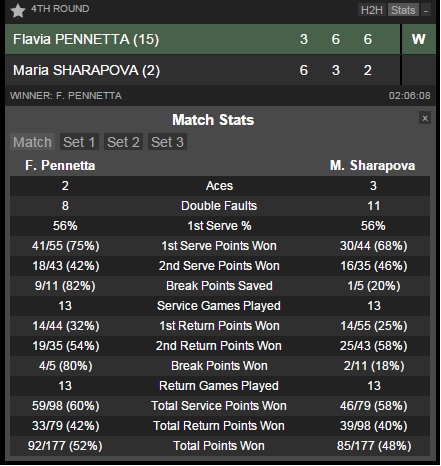Image resolution: width=441 pixels, height=466 pixels.
Task: Click Maria SHARAPOVA (2) player name
Action: pyautogui.click(x=86, y=70)
